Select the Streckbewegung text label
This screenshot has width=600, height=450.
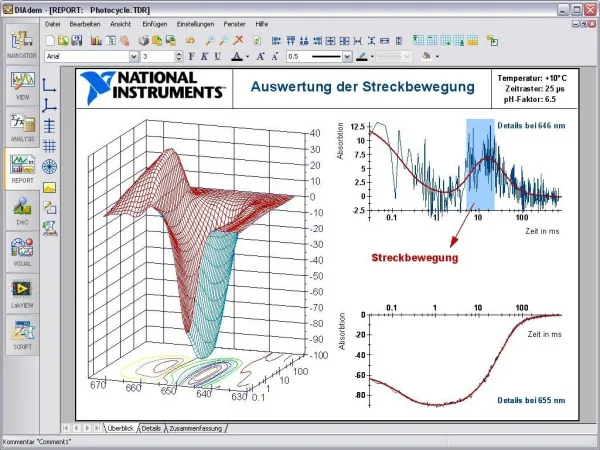click(x=414, y=257)
